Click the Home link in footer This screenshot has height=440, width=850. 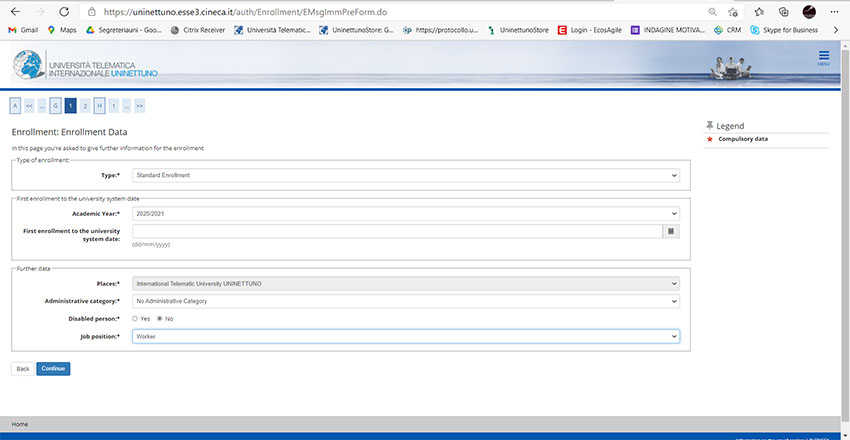[x=20, y=424]
